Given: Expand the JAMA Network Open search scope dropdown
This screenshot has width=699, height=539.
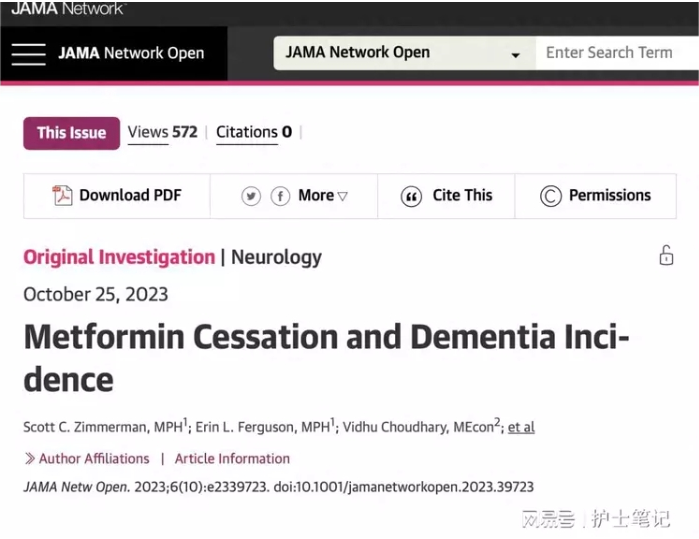Looking at the screenshot, I should (x=404, y=53).
